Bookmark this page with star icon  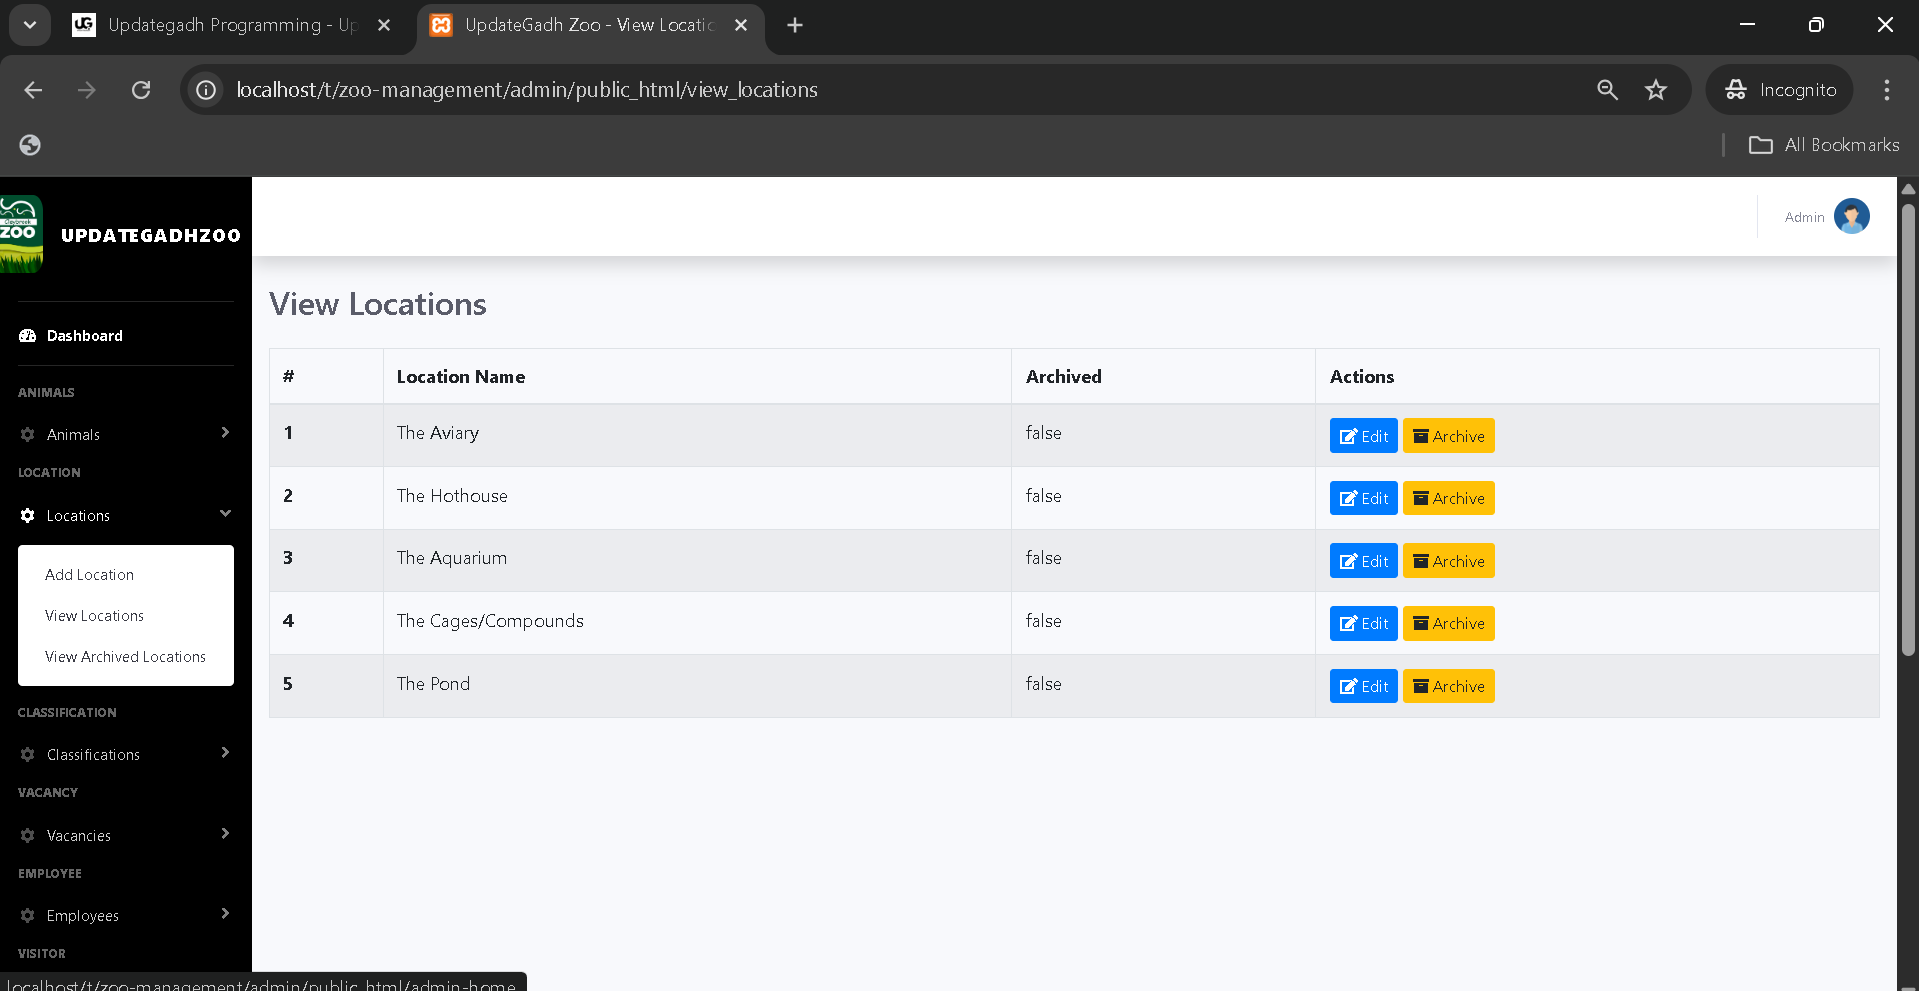tap(1656, 90)
